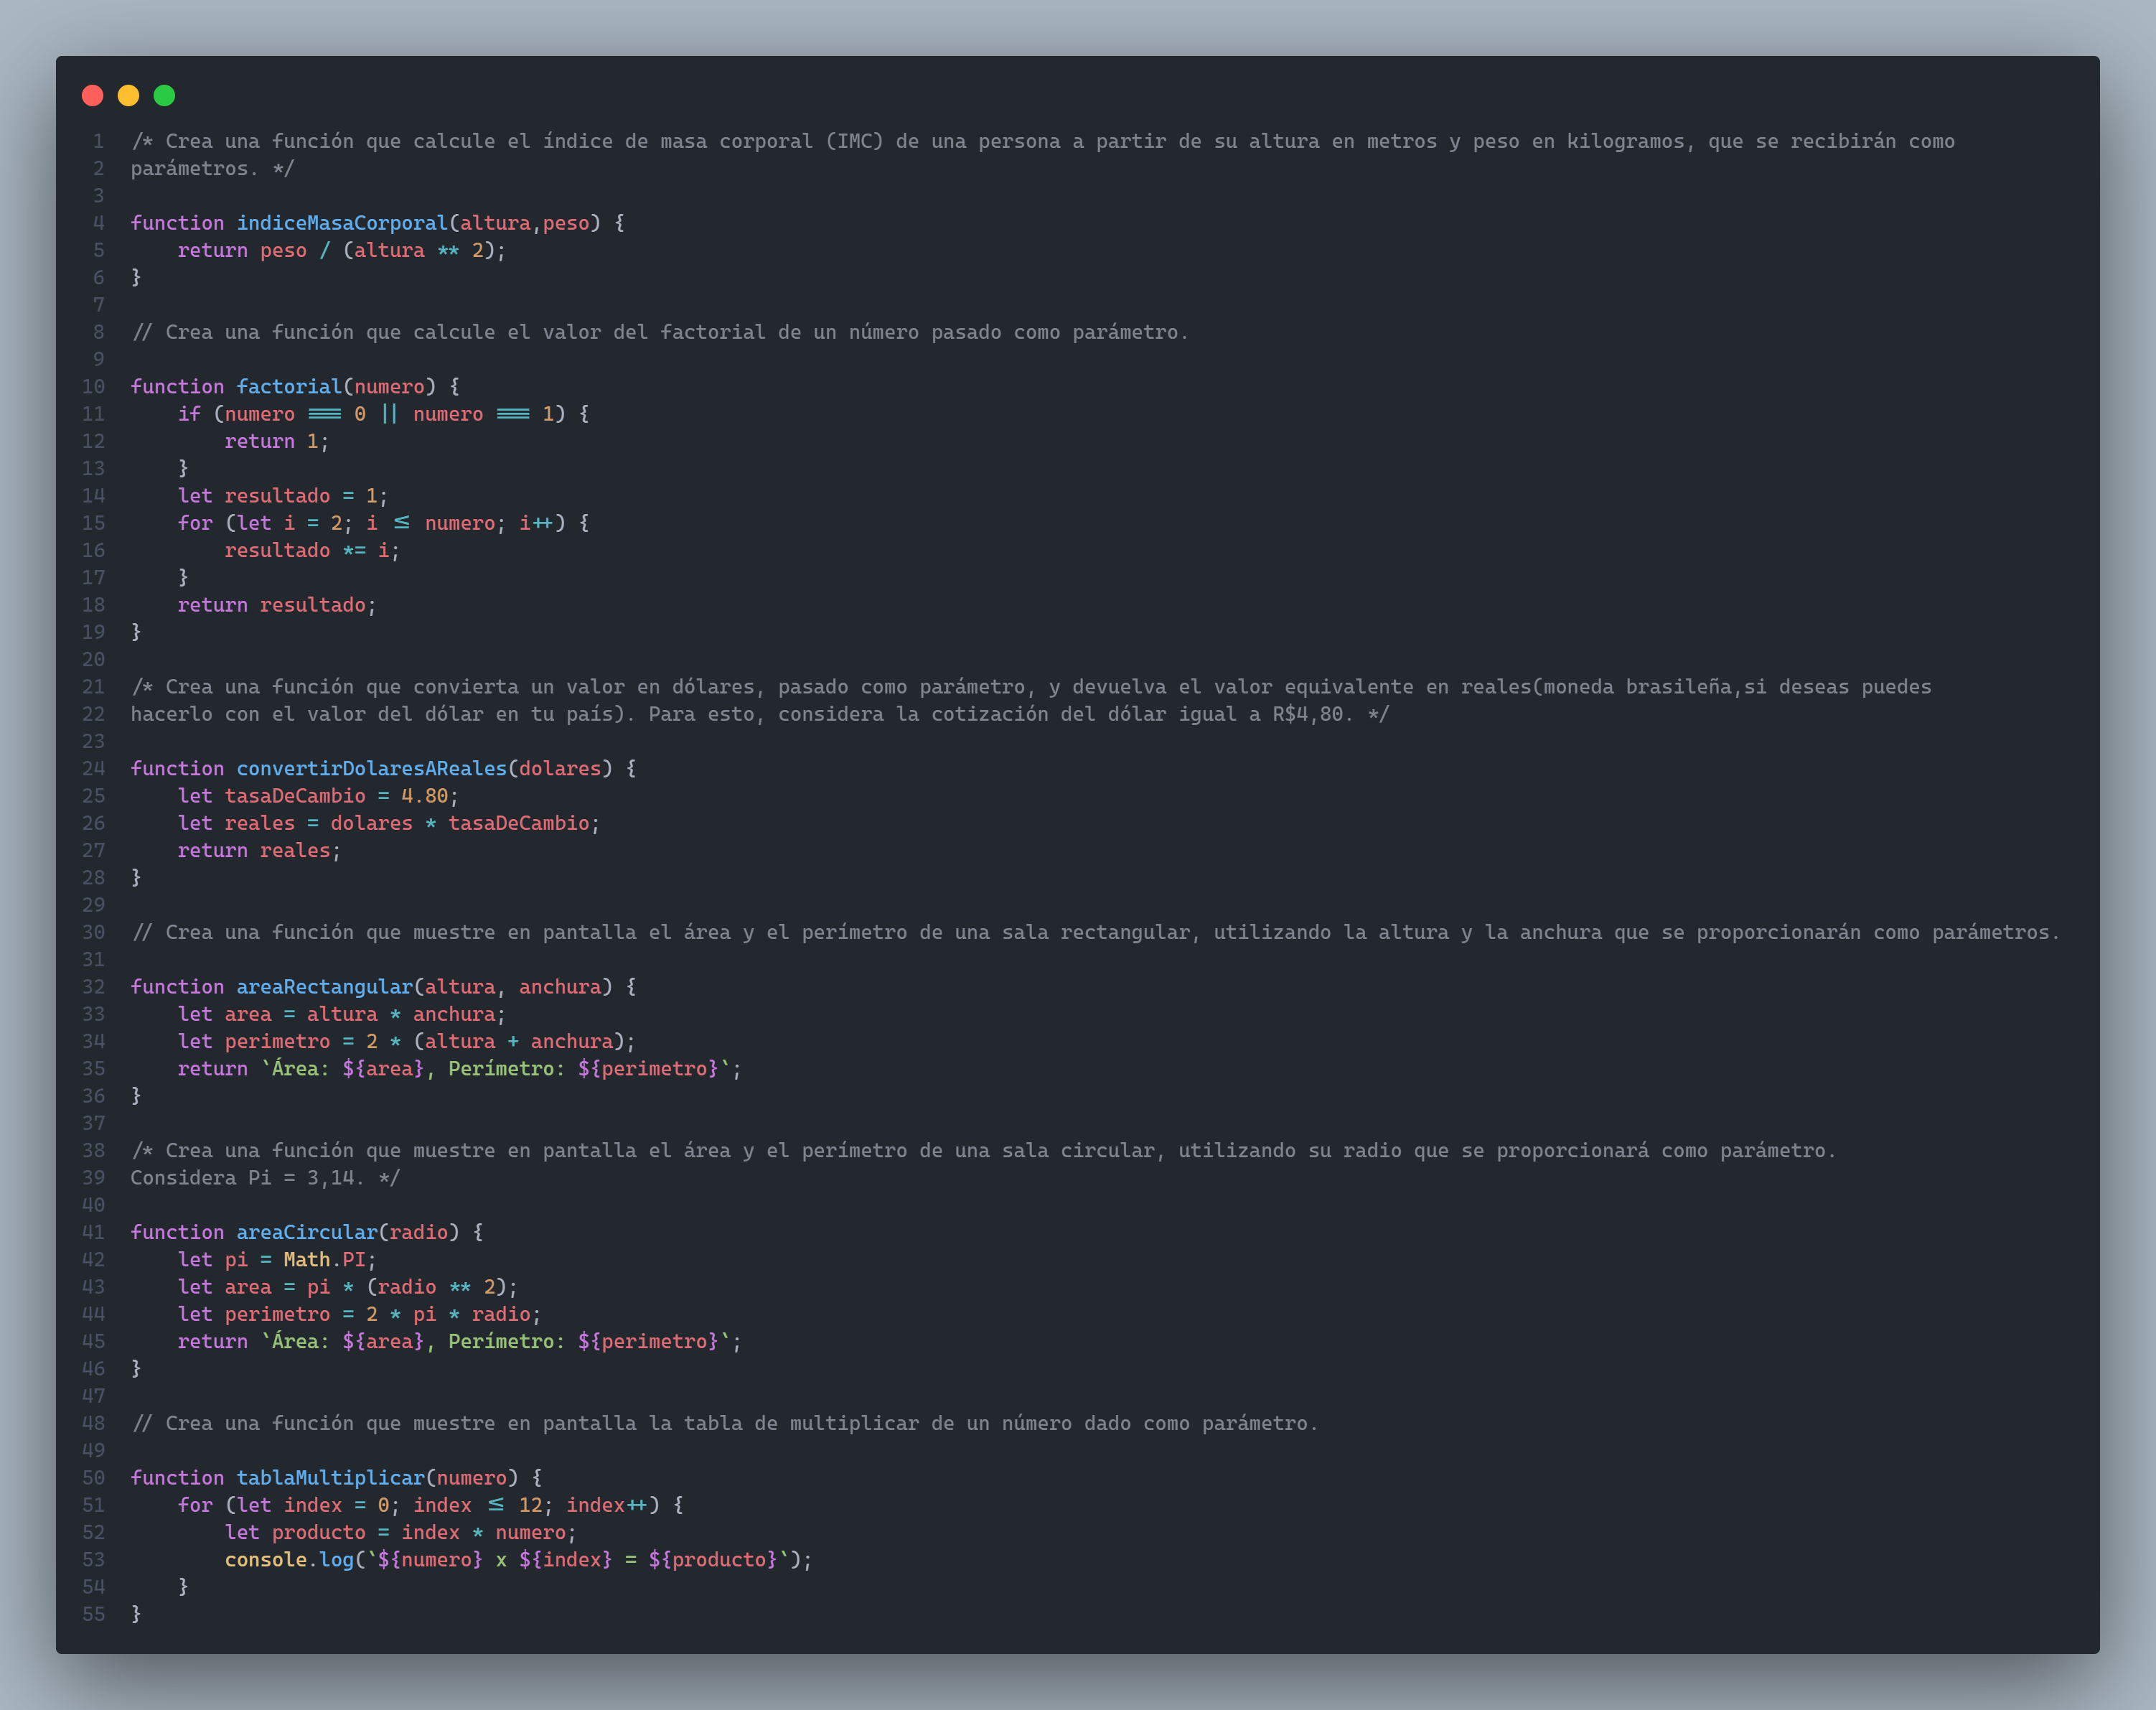Click the function name indiceMasaCorporal
This screenshot has width=2156, height=1710.
click(x=342, y=223)
